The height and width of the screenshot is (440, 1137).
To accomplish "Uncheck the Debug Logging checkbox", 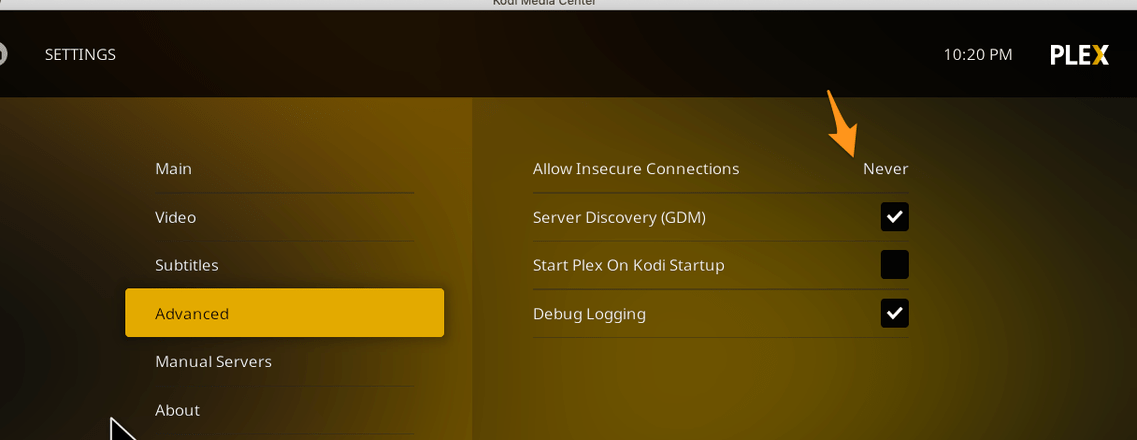I will pyautogui.click(x=895, y=313).
